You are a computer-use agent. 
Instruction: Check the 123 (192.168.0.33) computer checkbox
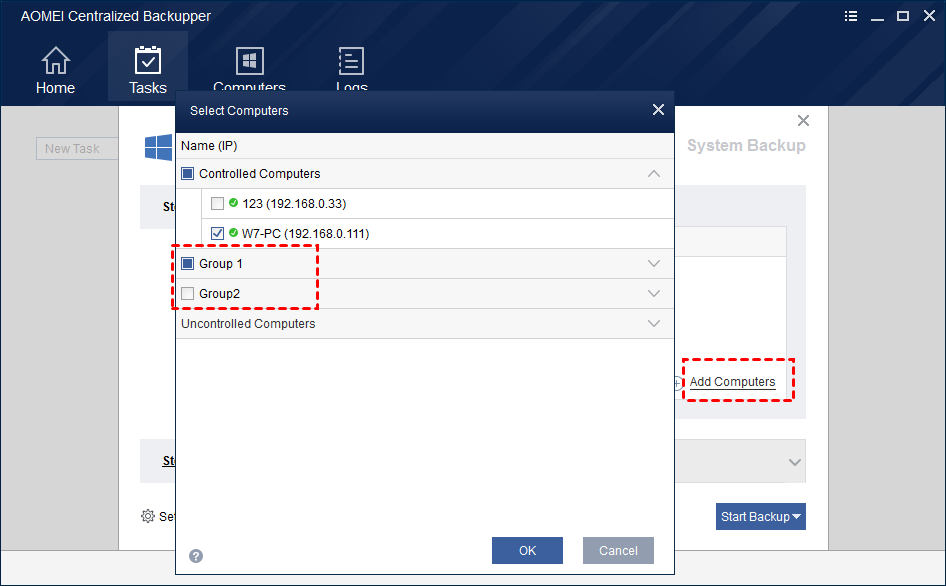[217, 203]
